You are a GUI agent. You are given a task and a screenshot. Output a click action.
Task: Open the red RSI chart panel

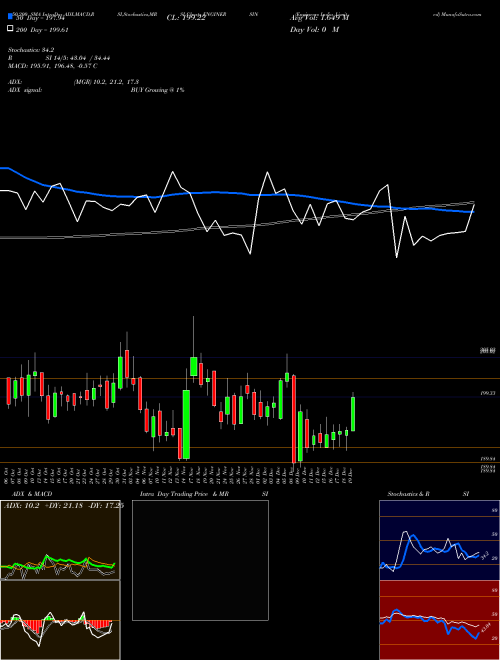(439, 620)
